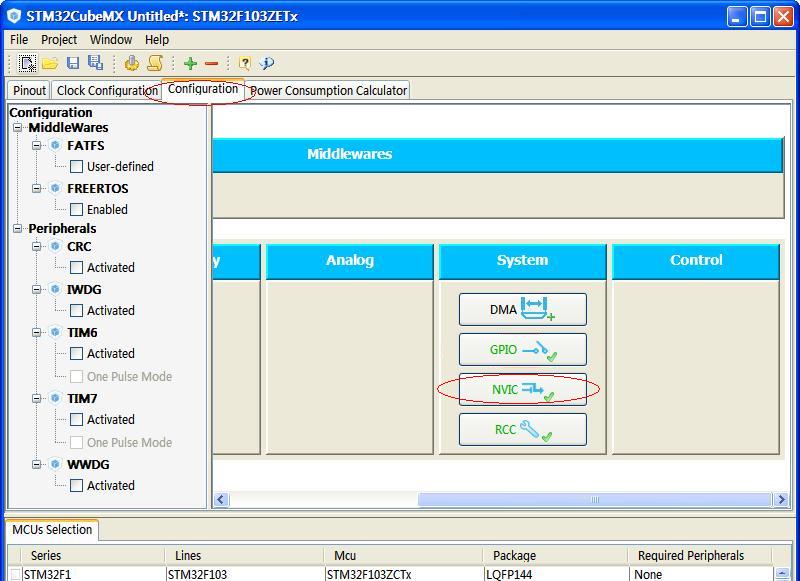Click the horizontal scrollbar right arrow

pos(781,499)
